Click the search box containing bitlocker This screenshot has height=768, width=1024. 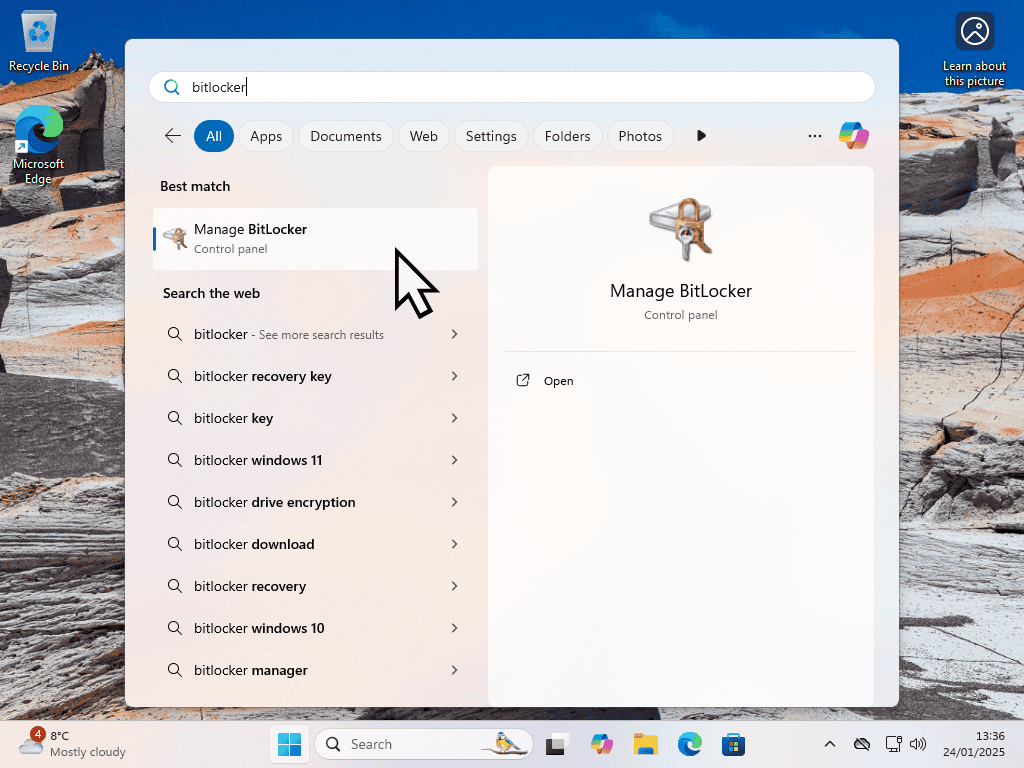pos(511,87)
